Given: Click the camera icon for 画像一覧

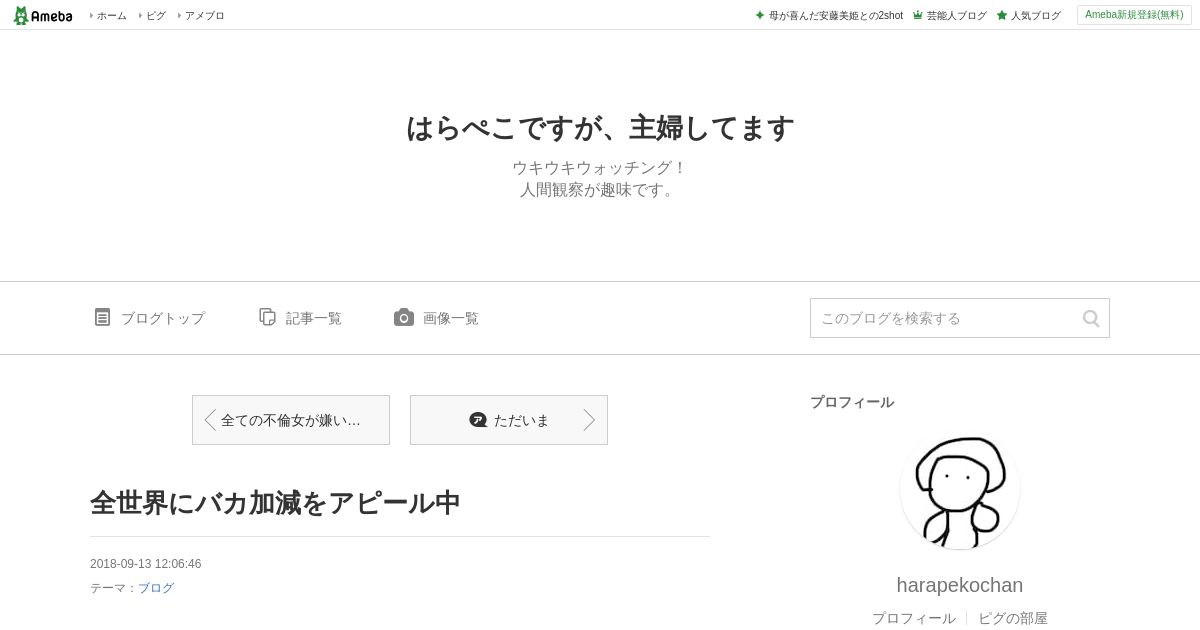Looking at the screenshot, I should [404, 317].
